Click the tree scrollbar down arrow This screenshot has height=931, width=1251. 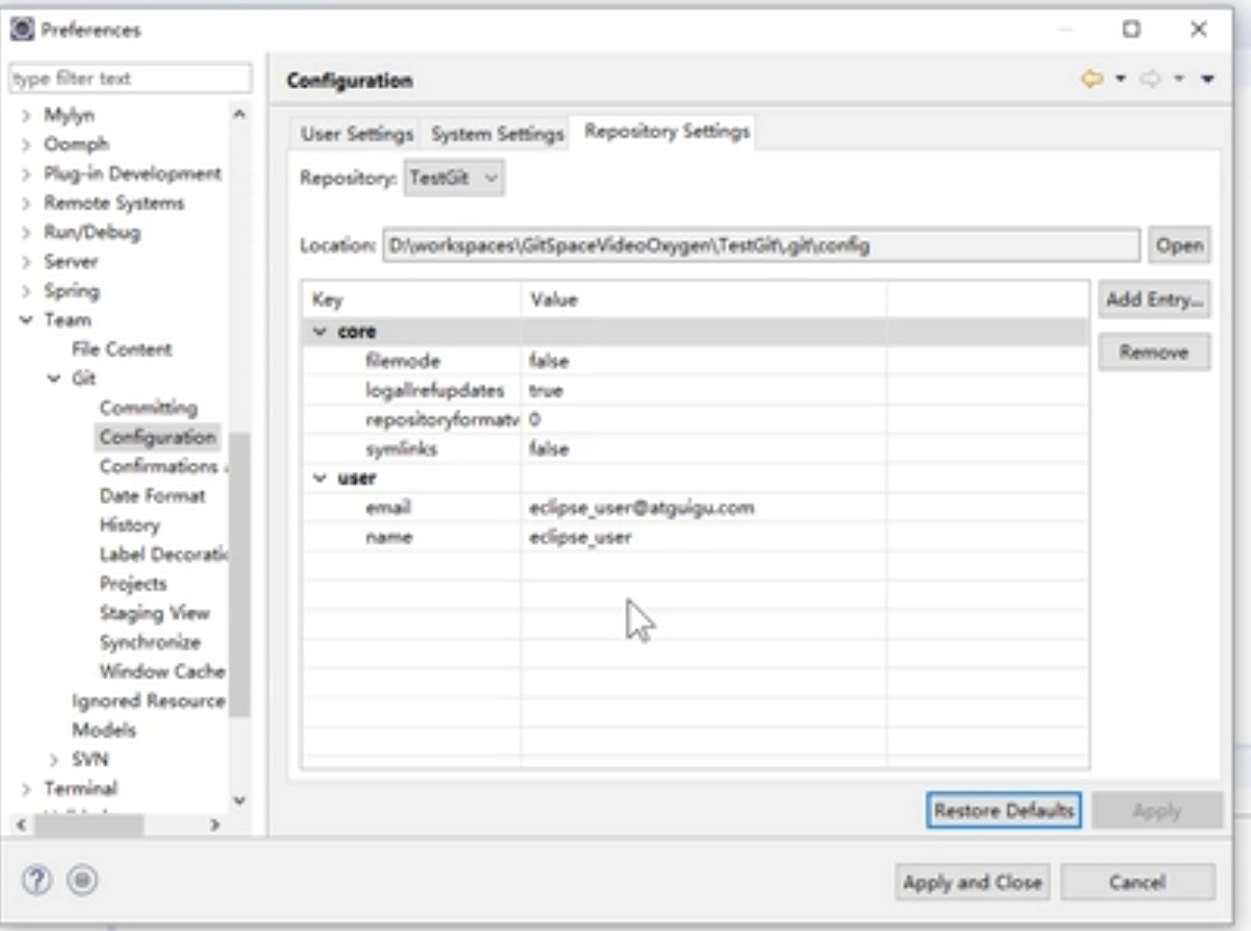click(x=239, y=800)
